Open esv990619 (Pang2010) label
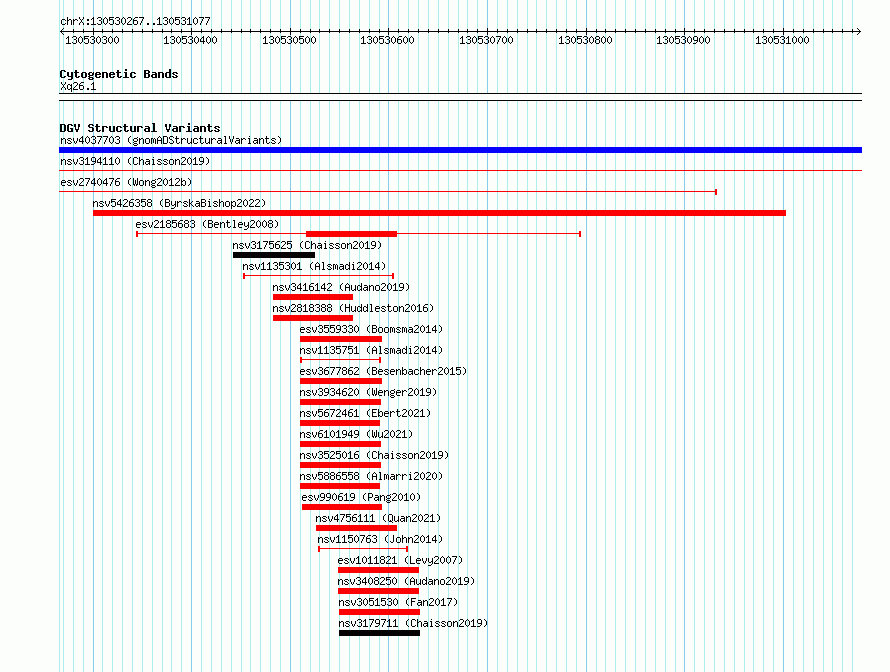This screenshot has height=672, width=890. [361, 497]
